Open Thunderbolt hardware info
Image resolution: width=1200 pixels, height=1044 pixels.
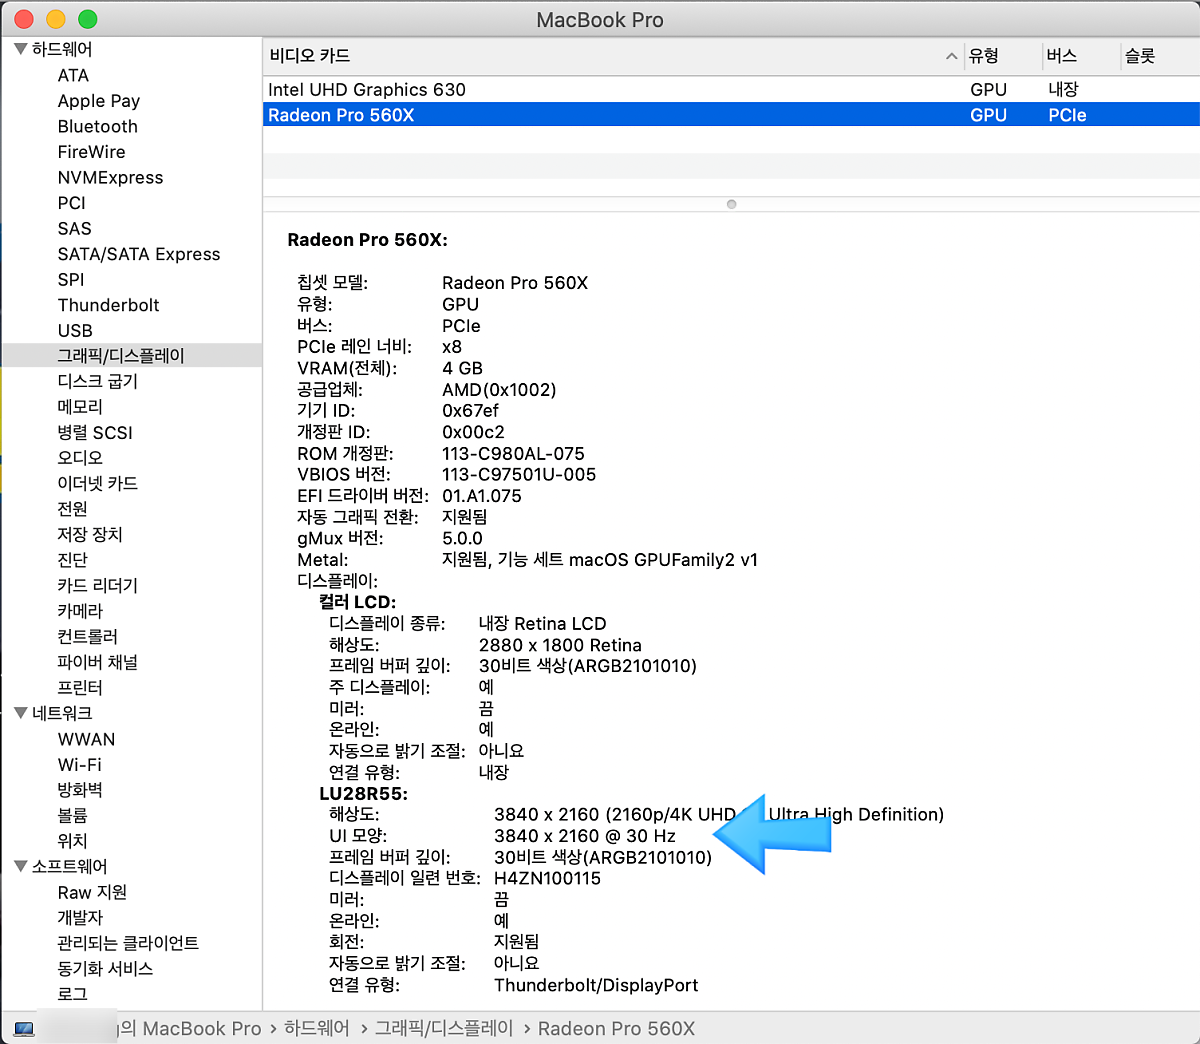[108, 305]
